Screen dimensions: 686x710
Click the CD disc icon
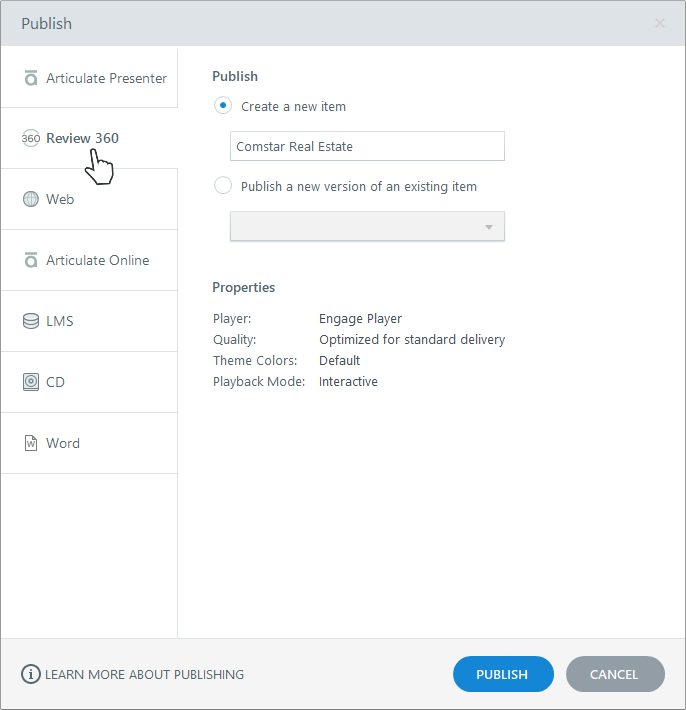(31, 382)
